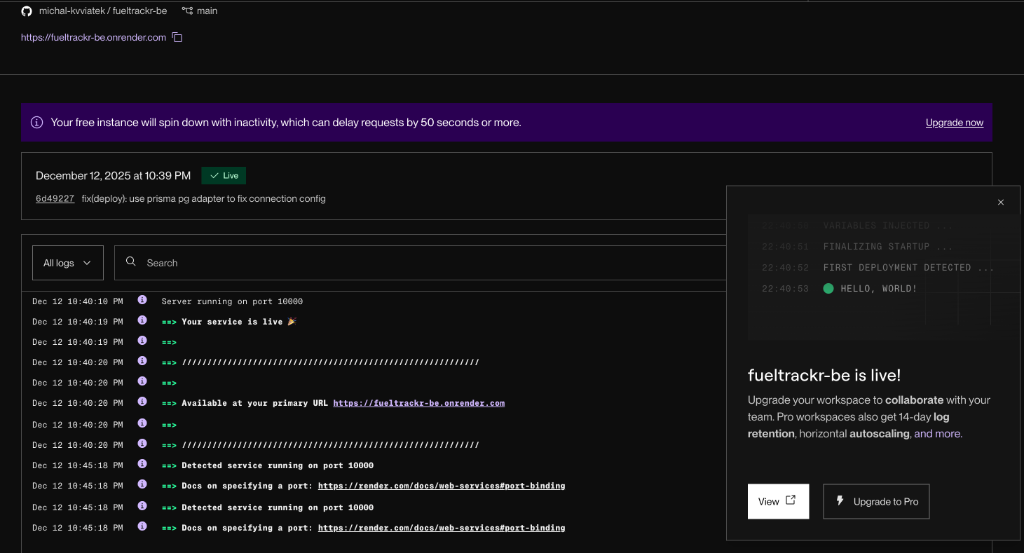Open the fueltrackr-be.onrender.com link at top
This screenshot has height=553, width=1024.
[93, 37]
